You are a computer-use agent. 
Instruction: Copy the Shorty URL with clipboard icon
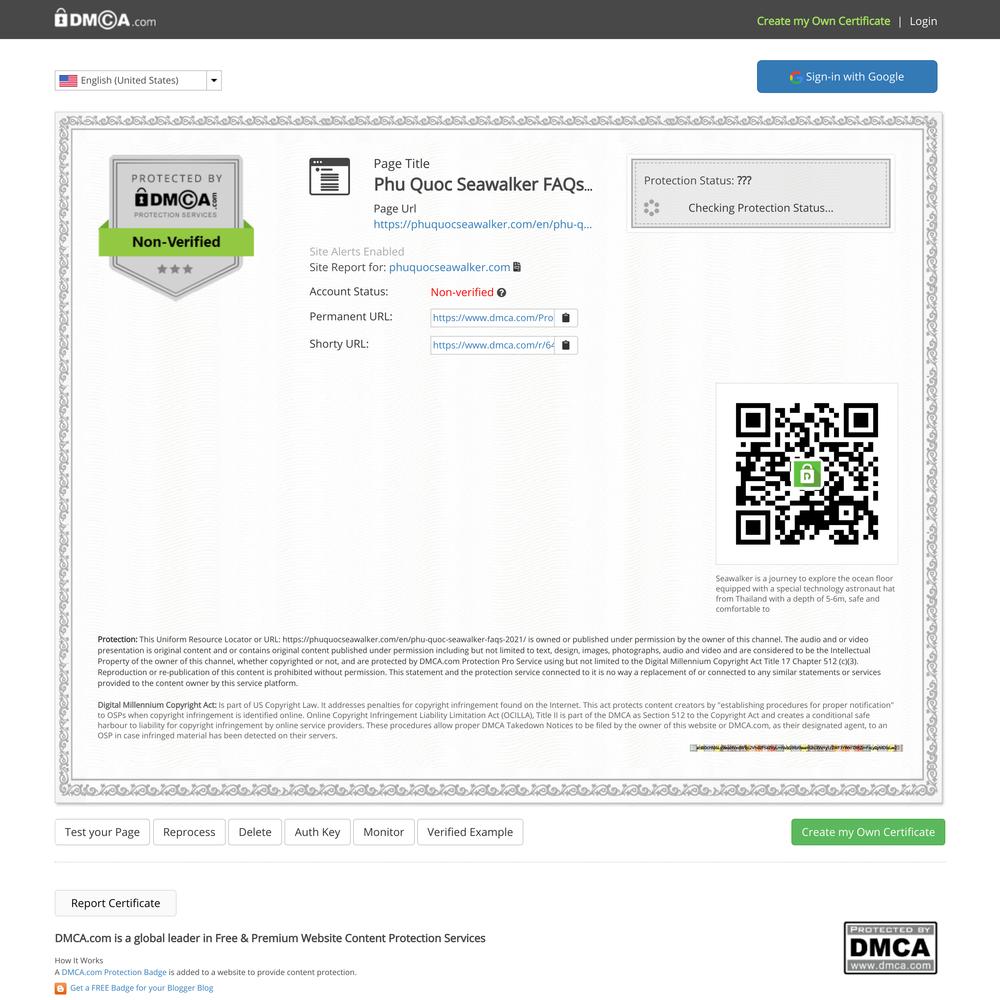point(566,345)
